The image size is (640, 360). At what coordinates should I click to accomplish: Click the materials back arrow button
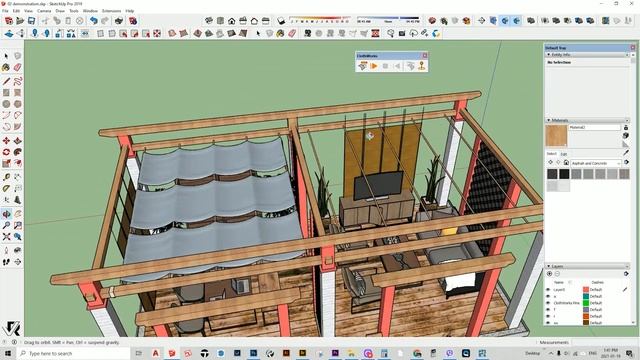tap(550, 163)
